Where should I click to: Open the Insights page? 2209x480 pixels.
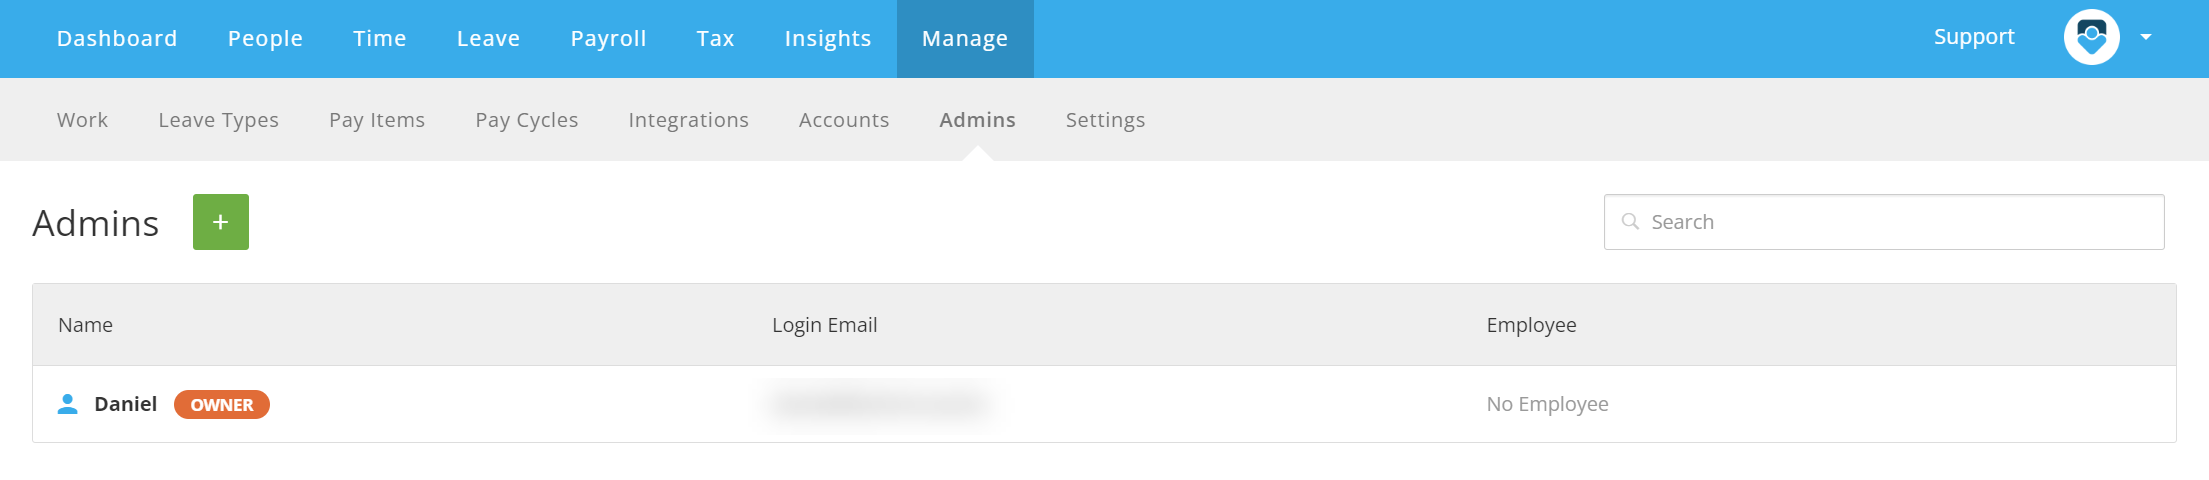tap(828, 38)
